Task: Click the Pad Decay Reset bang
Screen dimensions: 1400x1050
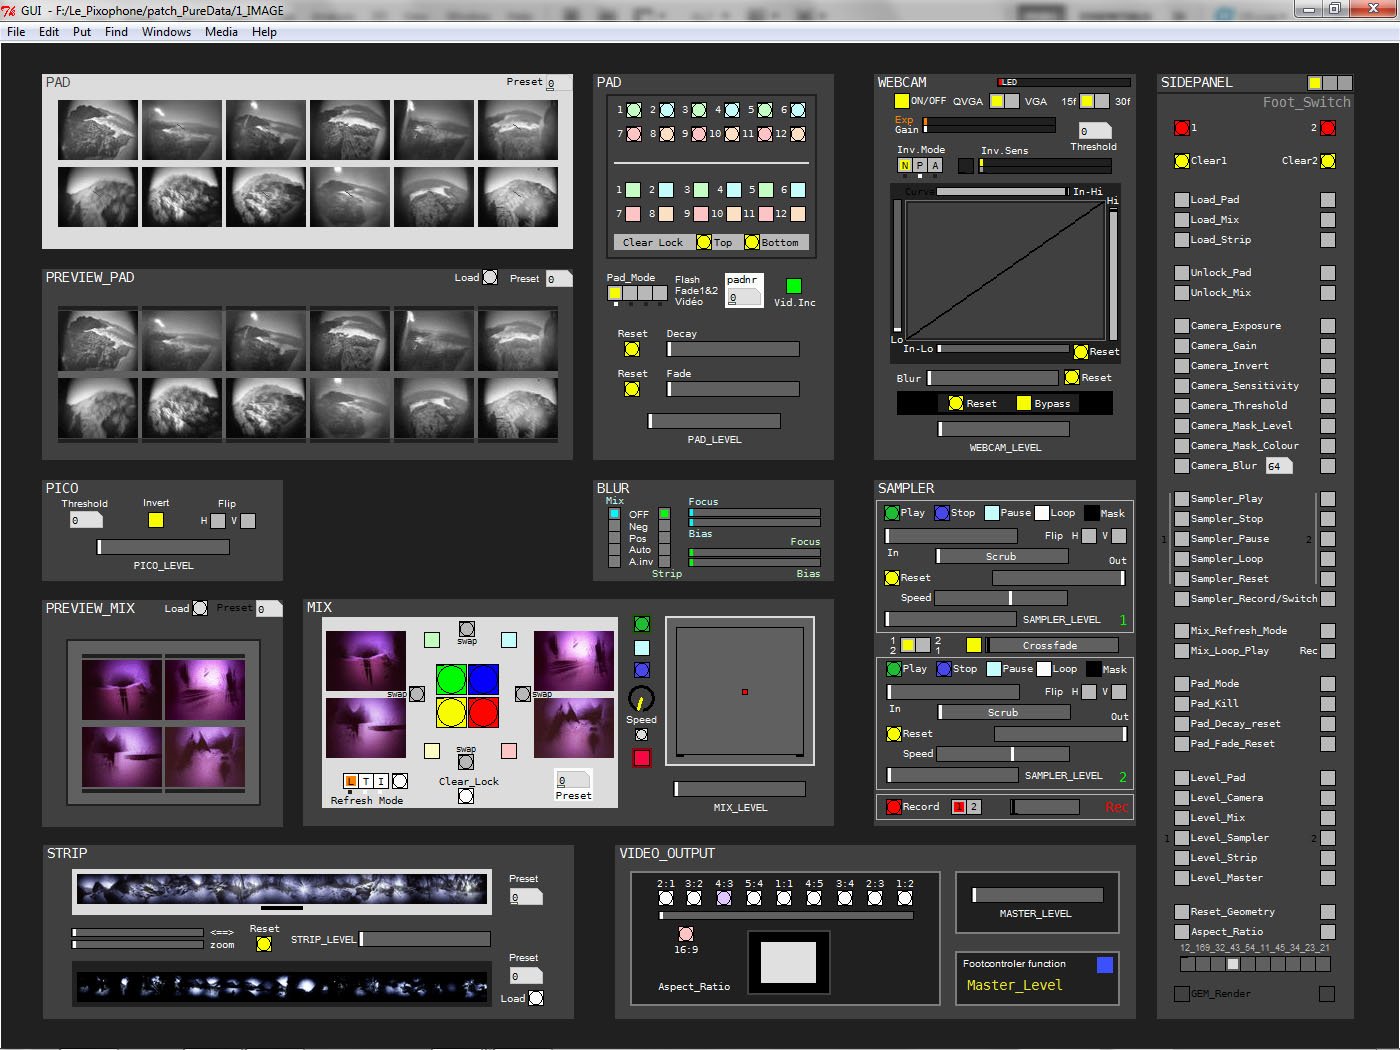Action: (632, 349)
